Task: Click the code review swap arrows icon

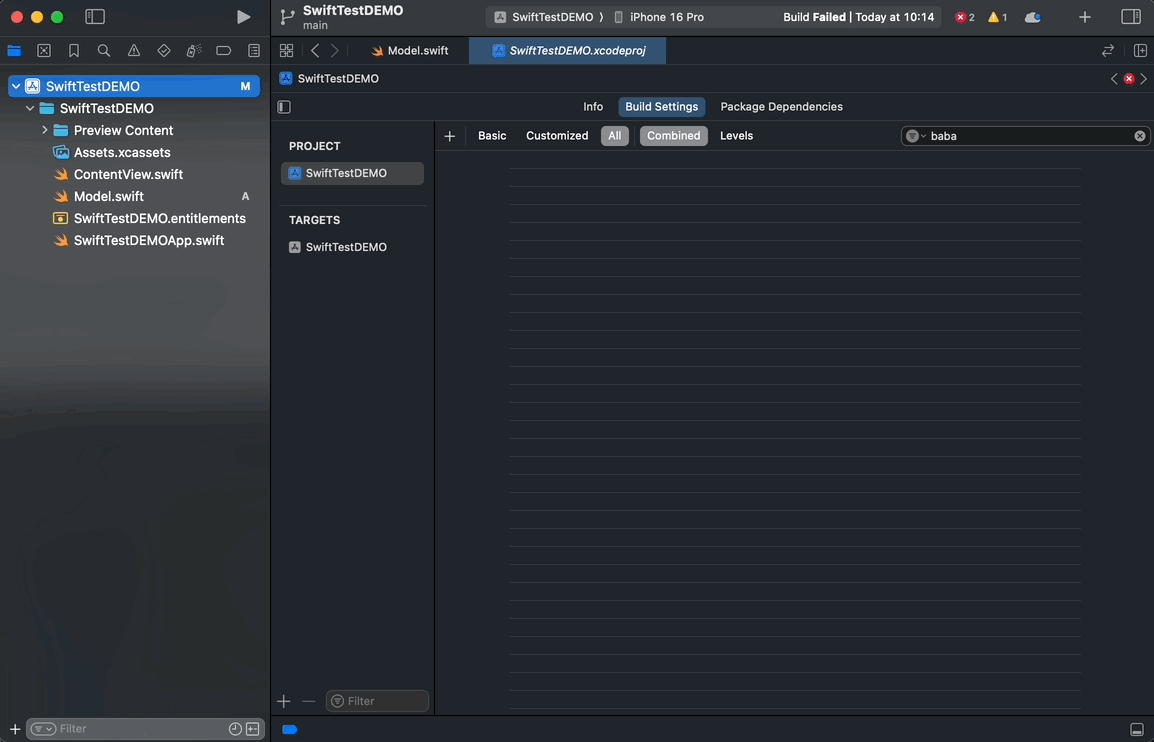Action: 1108,51
